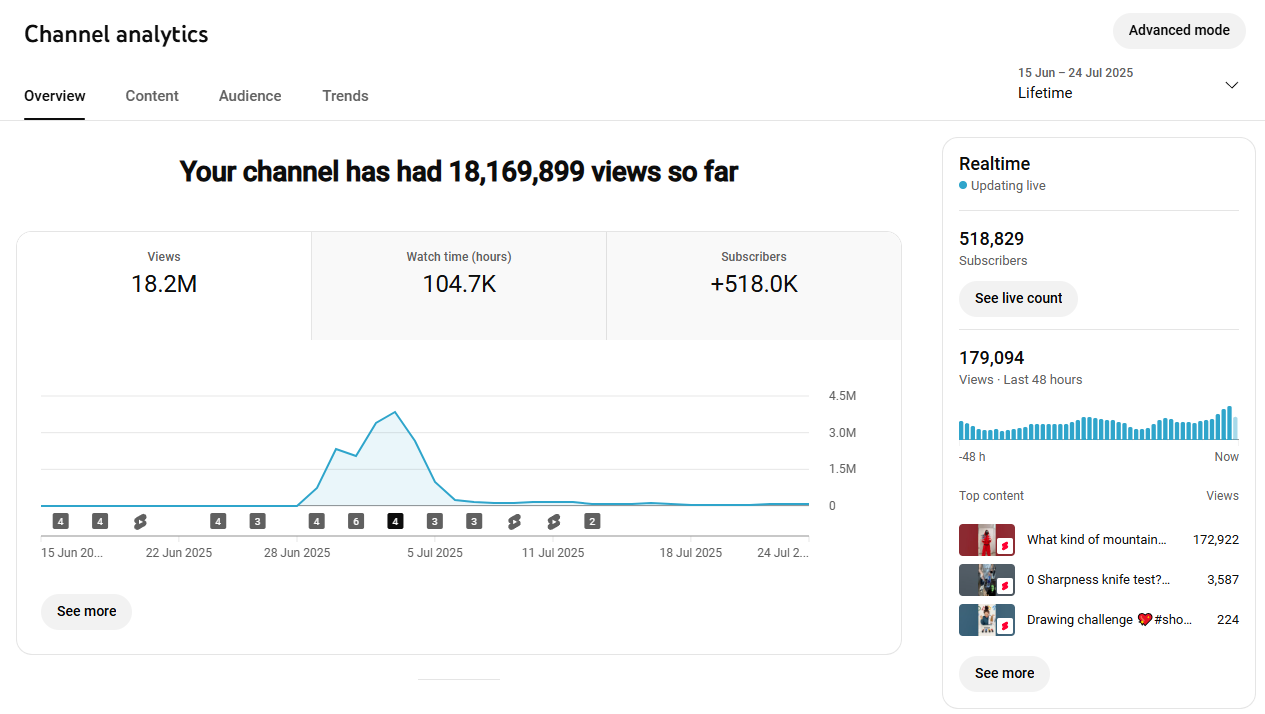Go to the Trends tab
The height and width of the screenshot is (714, 1265).
click(345, 96)
